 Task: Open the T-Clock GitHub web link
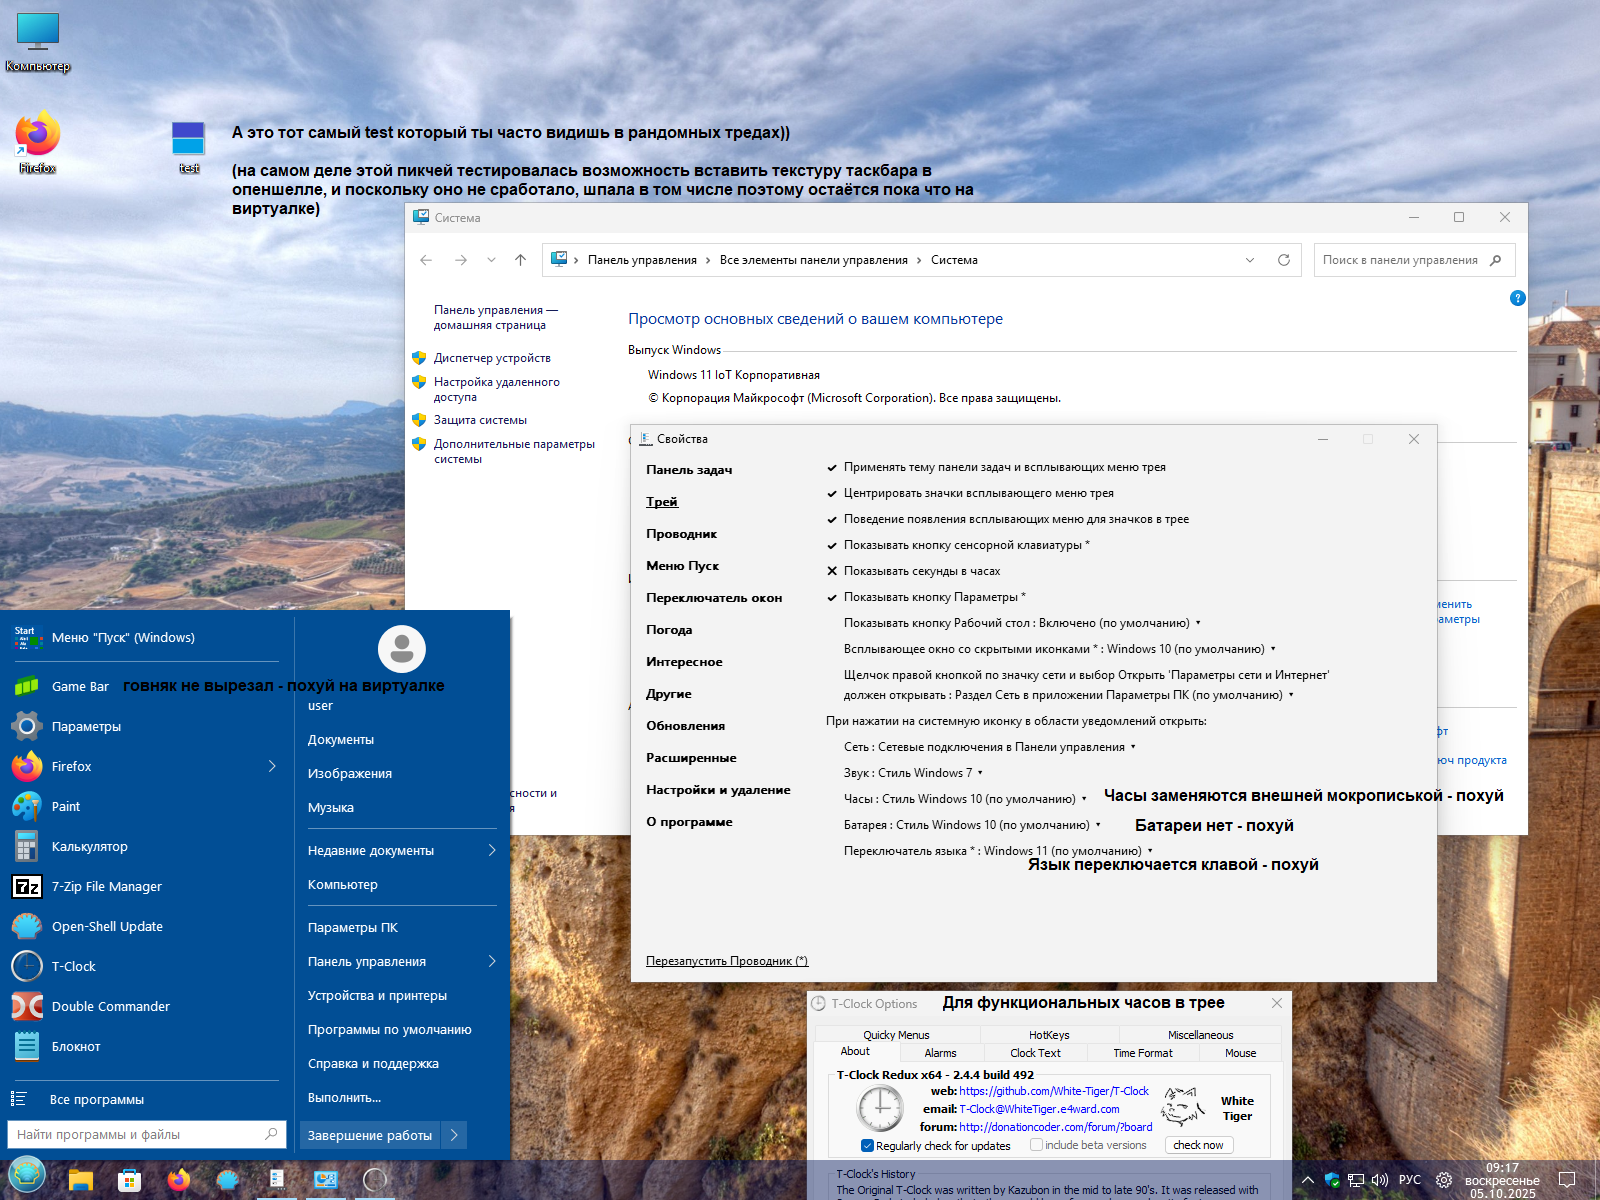click(x=1054, y=1091)
